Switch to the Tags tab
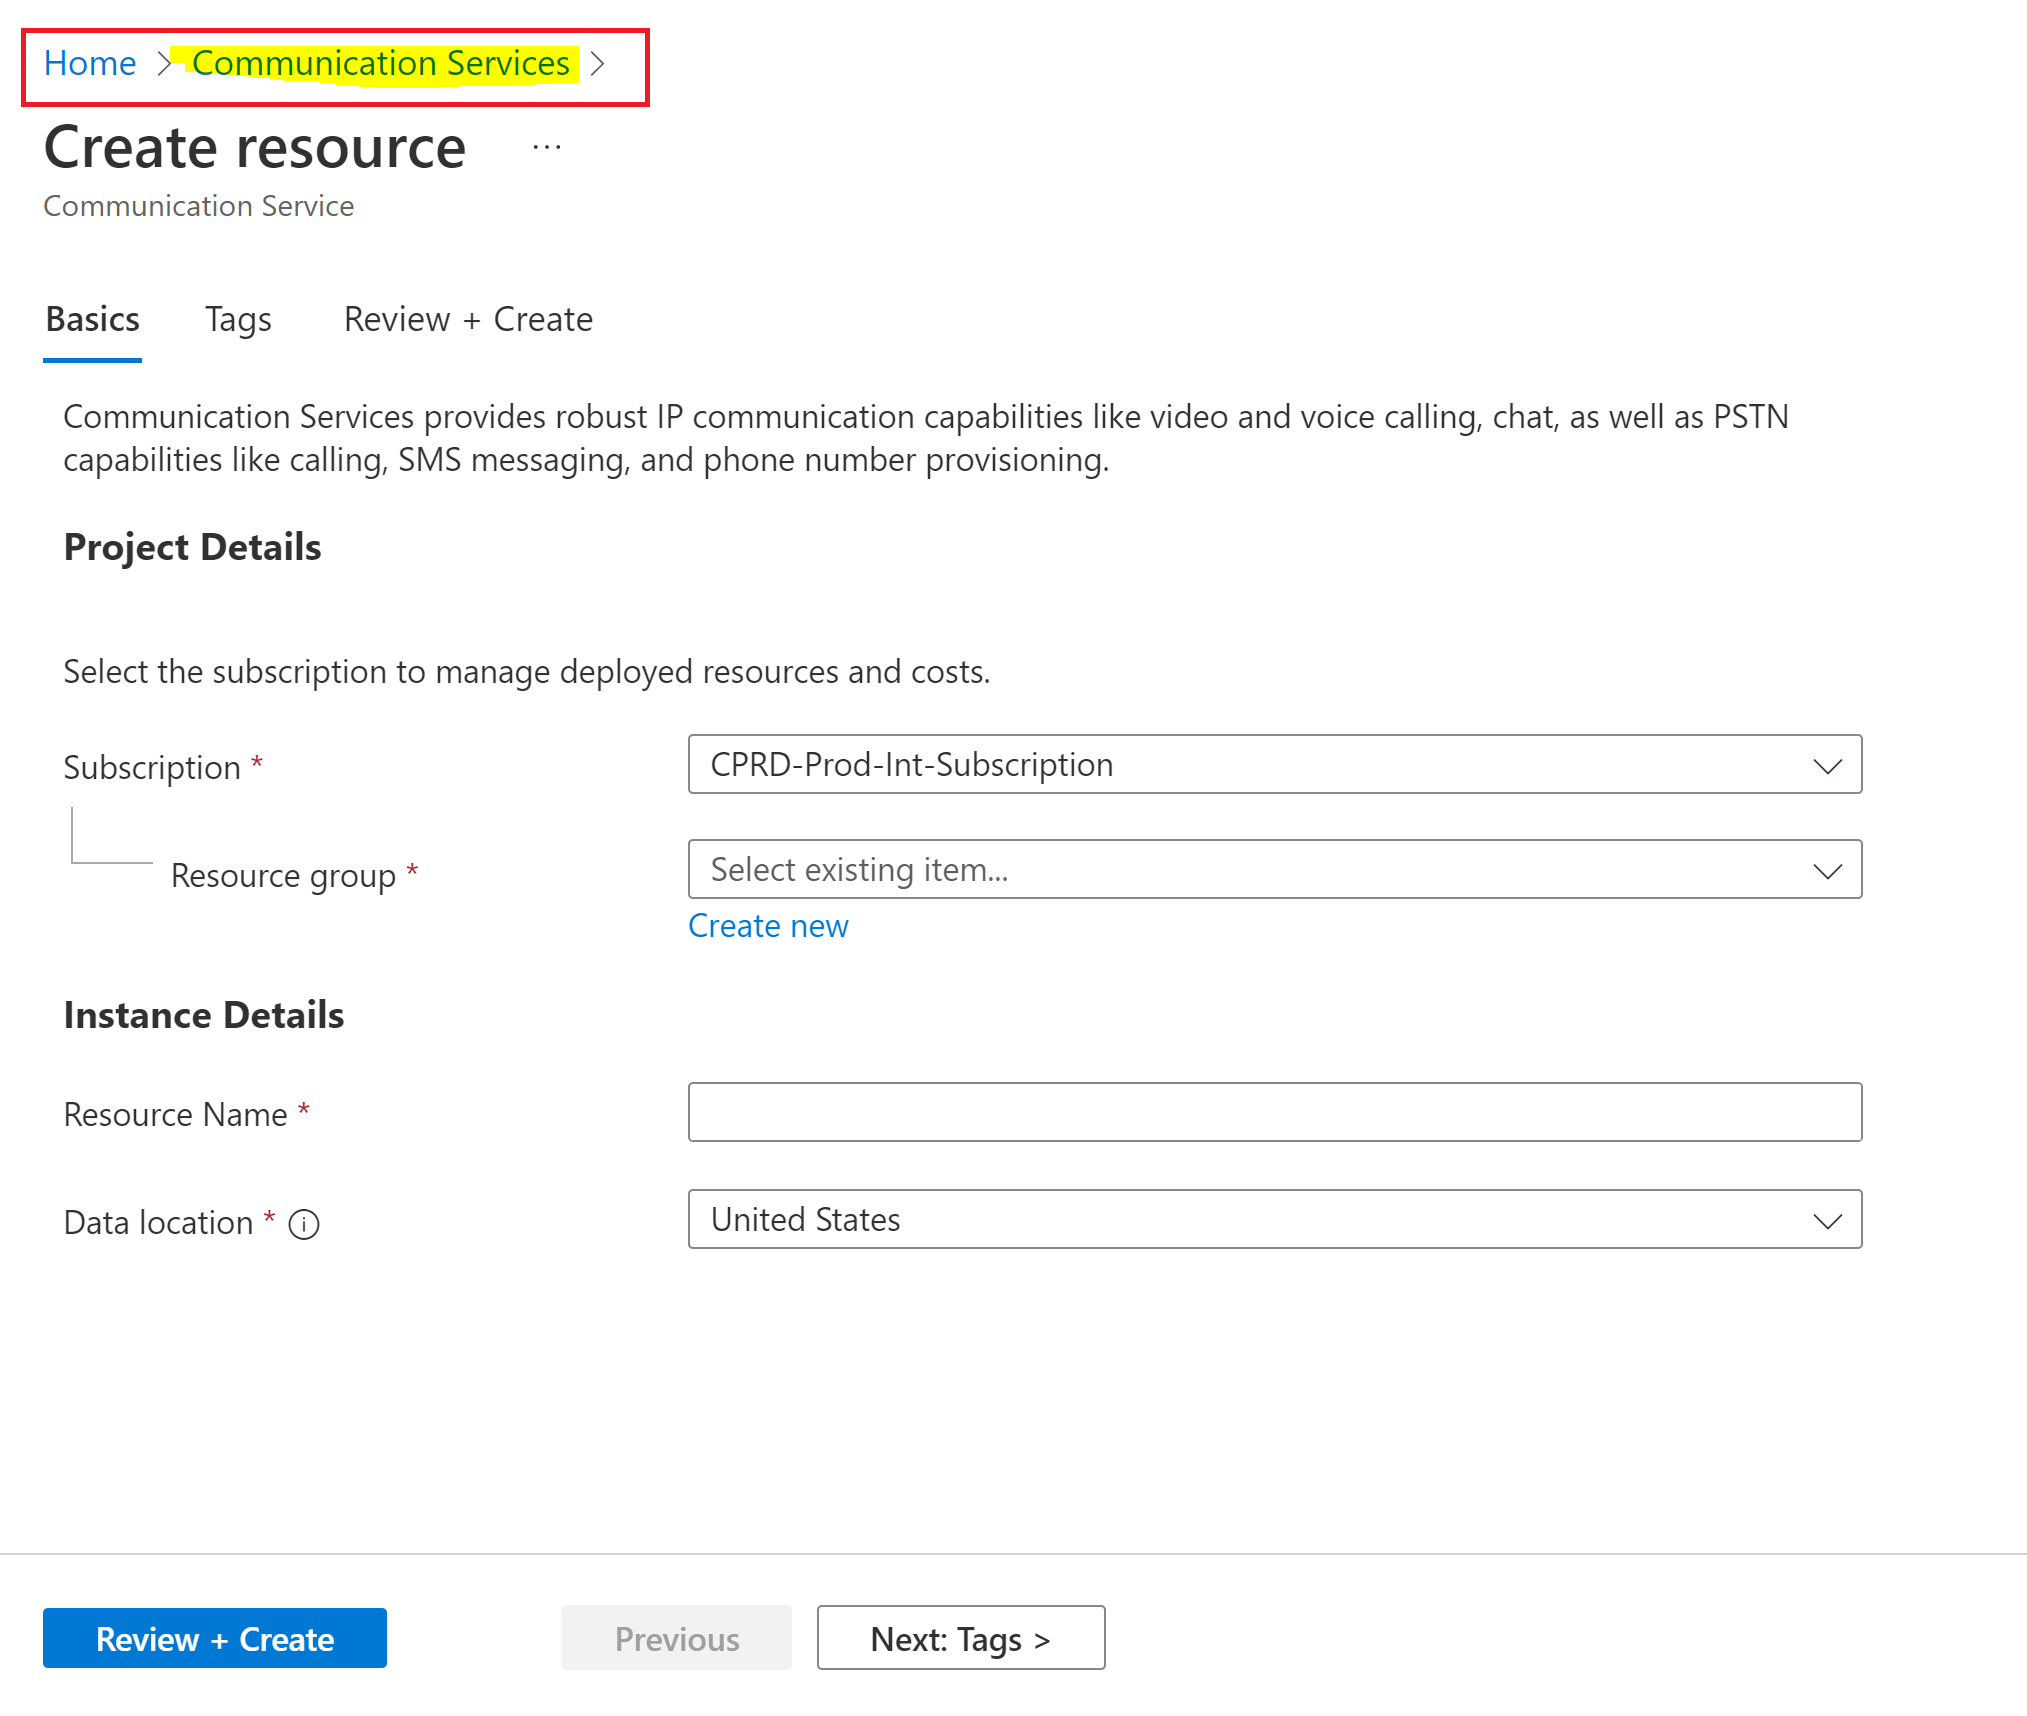The image size is (2027, 1716). coord(238,319)
